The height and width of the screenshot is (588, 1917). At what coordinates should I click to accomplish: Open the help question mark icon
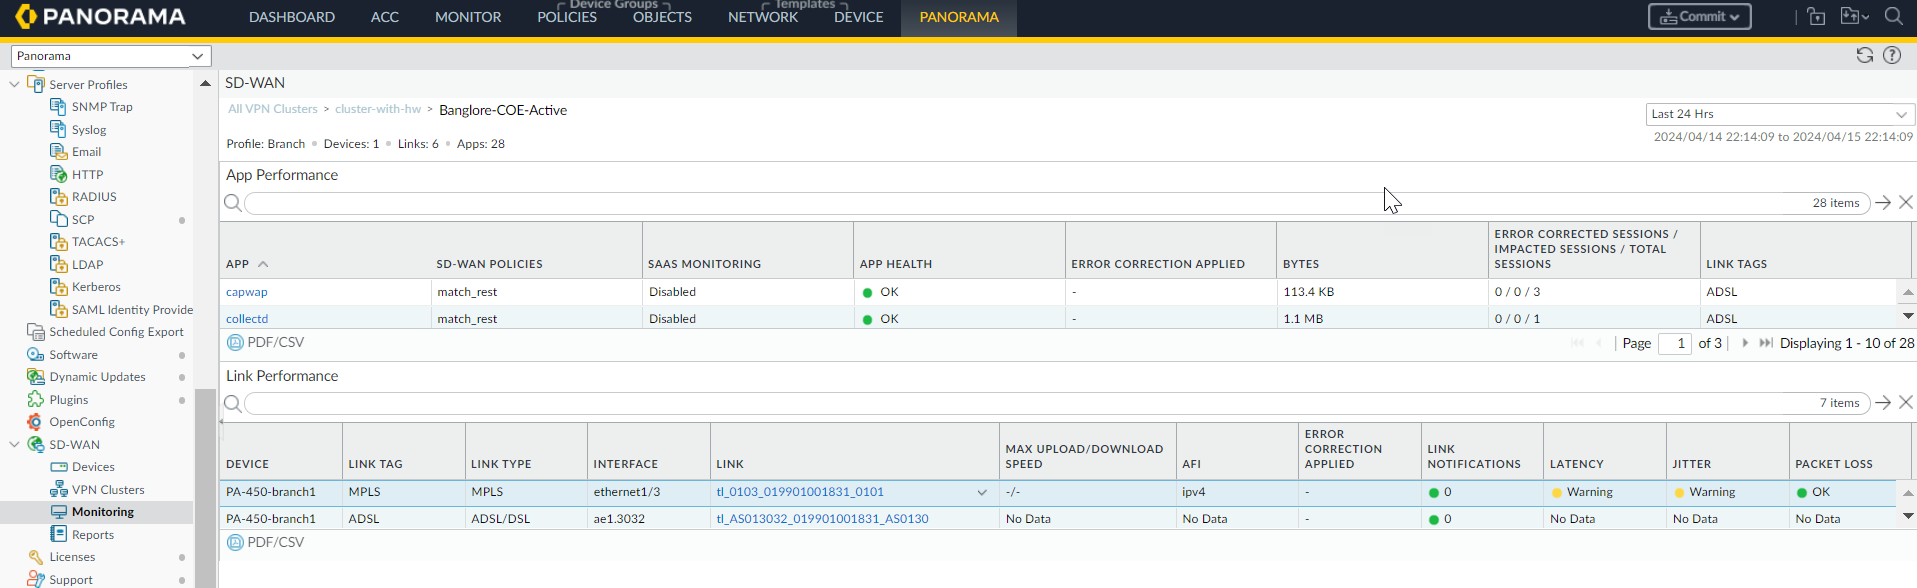pos(1892,55)
